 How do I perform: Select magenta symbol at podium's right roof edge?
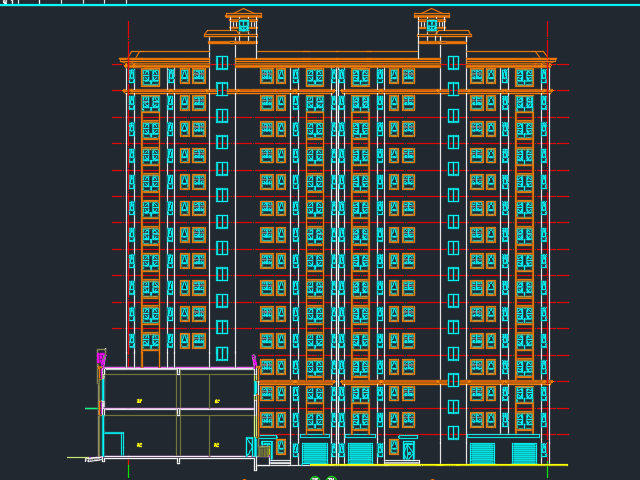point(254,362)
